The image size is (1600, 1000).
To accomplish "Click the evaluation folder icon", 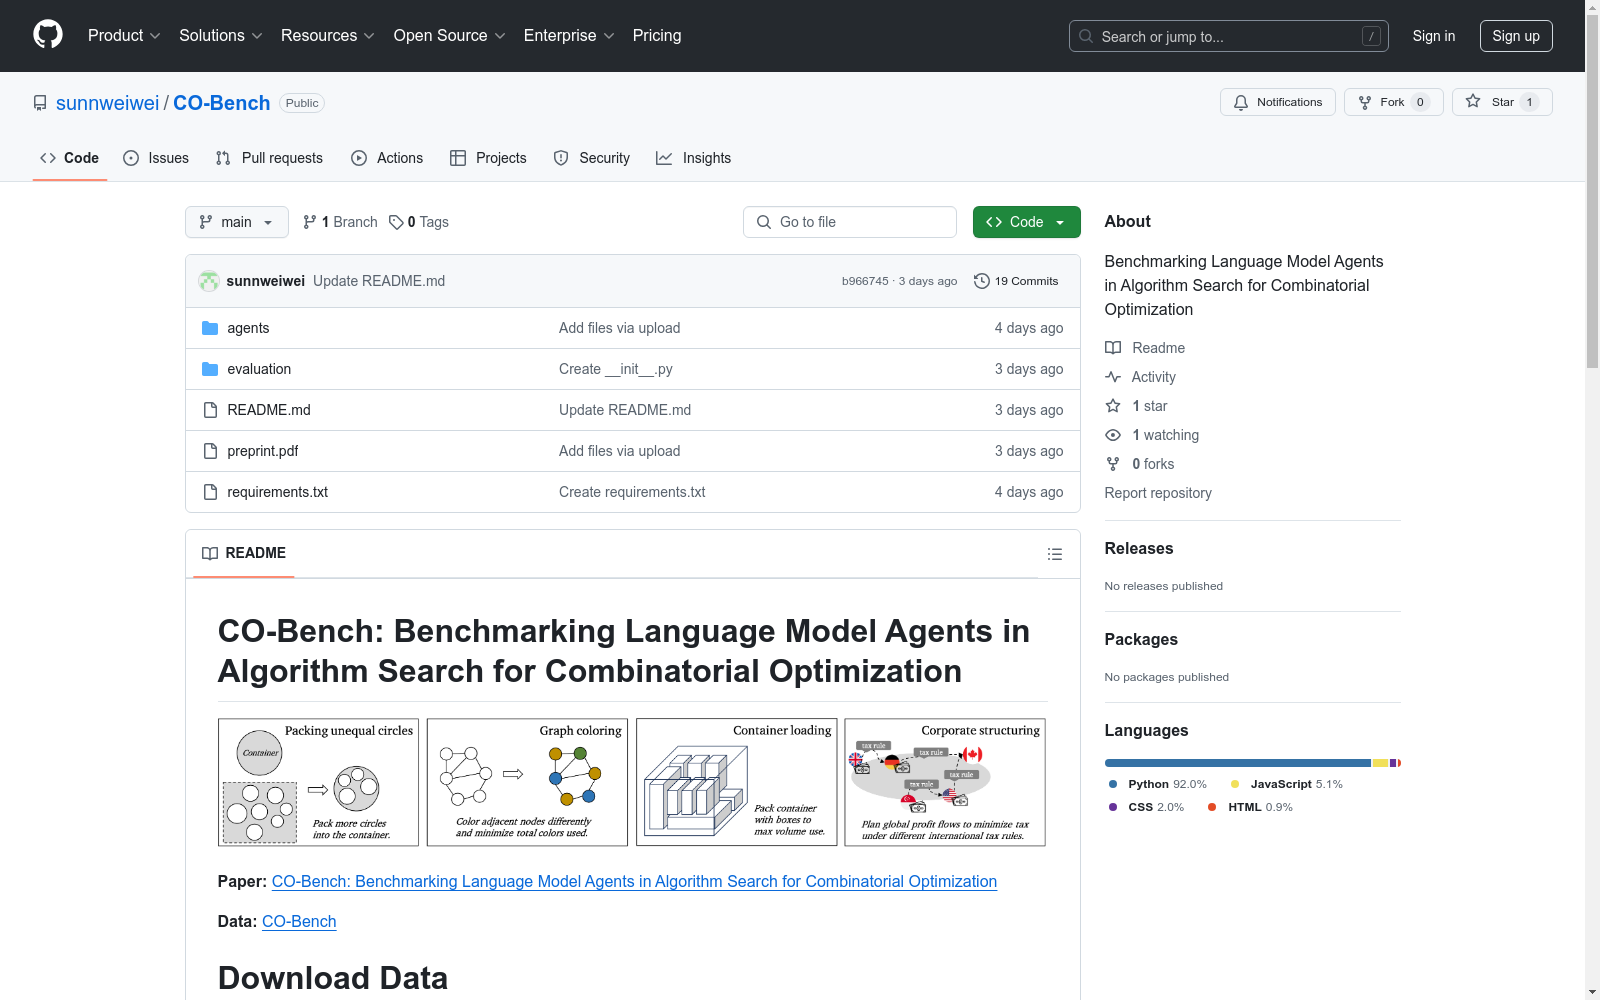I will (210, 369).
